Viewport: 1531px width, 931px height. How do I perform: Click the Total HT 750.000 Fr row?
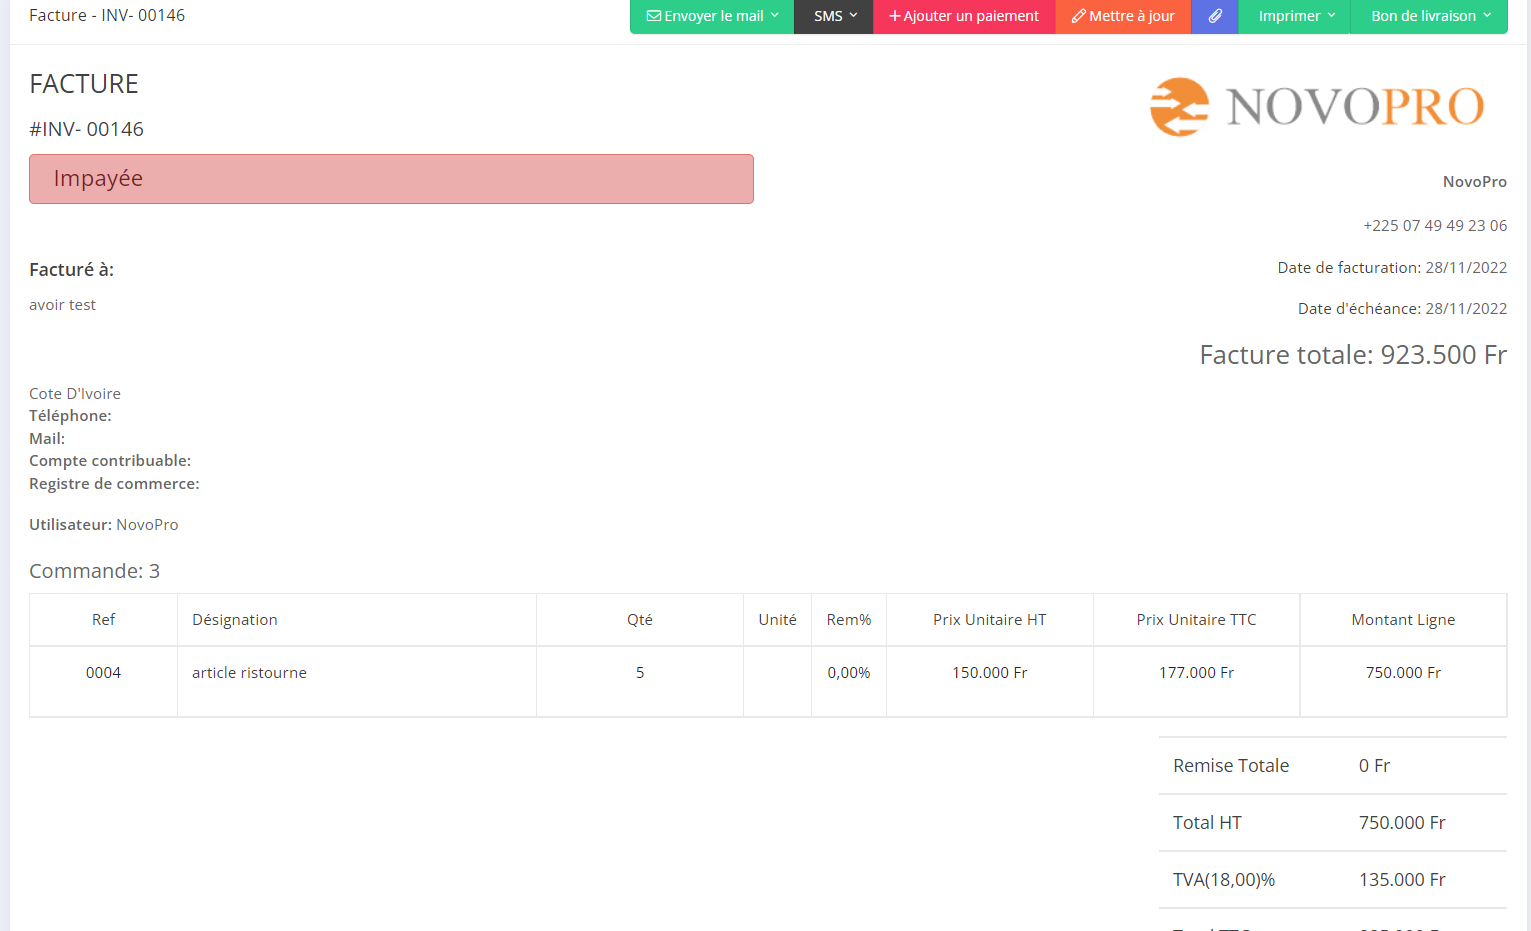(x=1332, y=823)
